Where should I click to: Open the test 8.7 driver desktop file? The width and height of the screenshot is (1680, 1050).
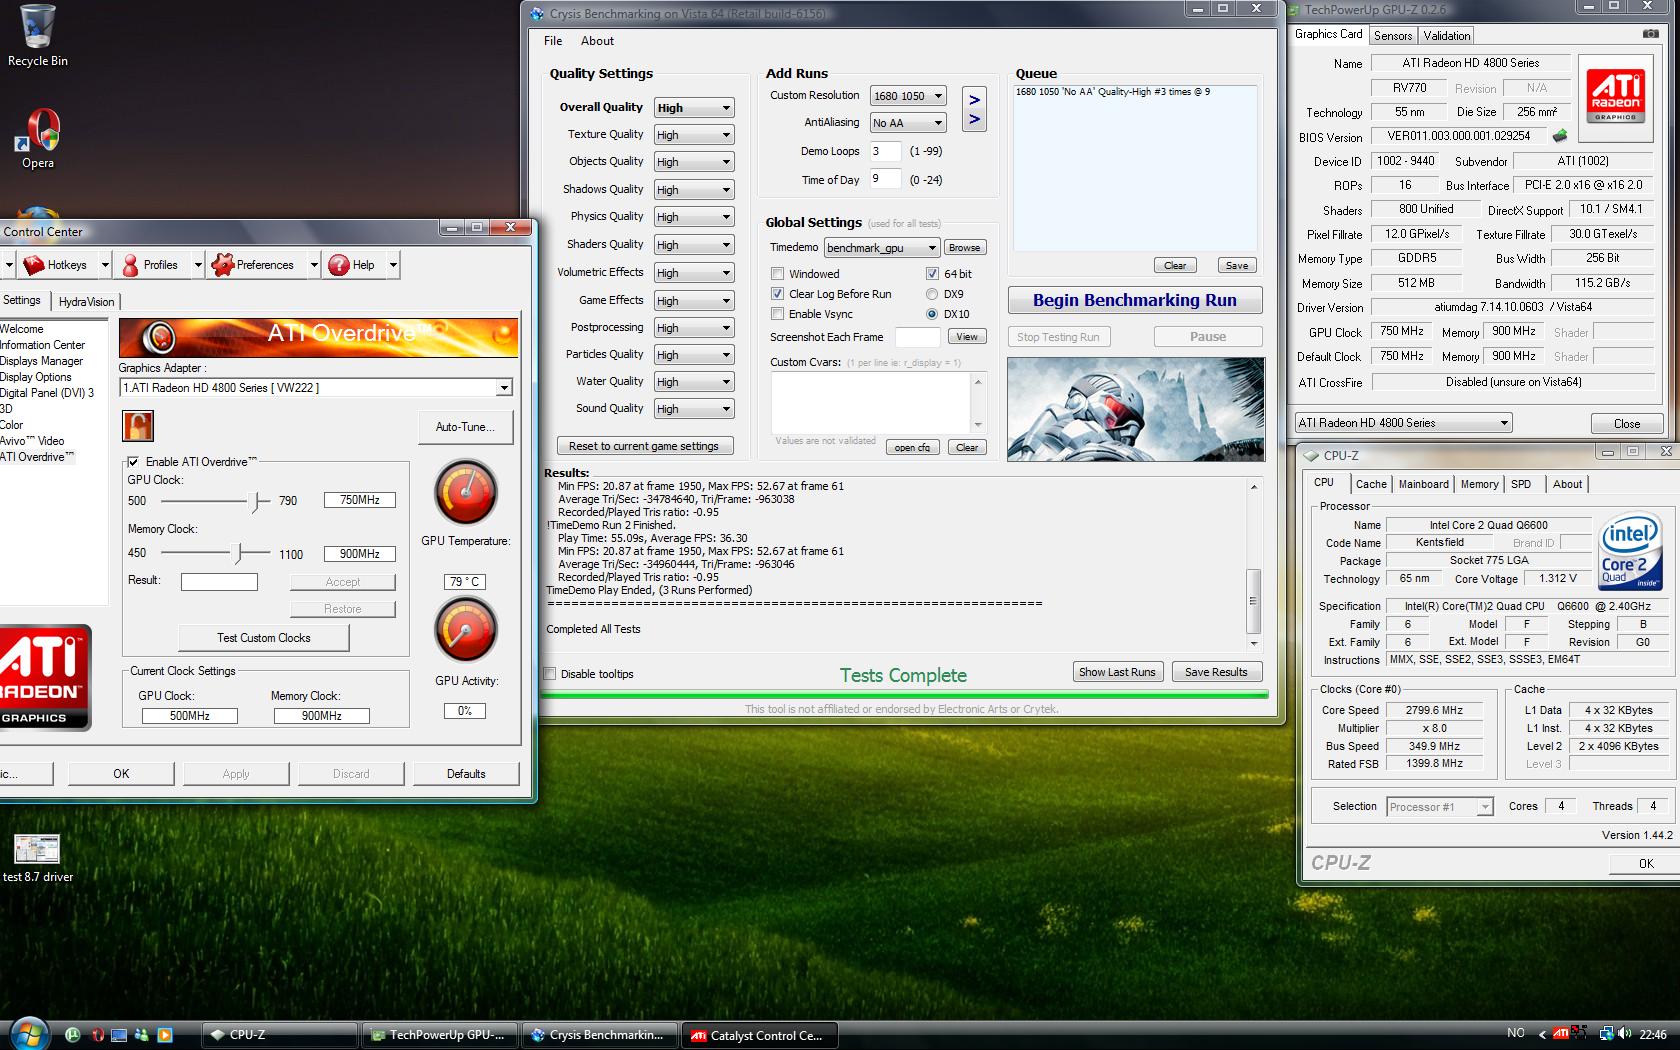pos(38,859)
